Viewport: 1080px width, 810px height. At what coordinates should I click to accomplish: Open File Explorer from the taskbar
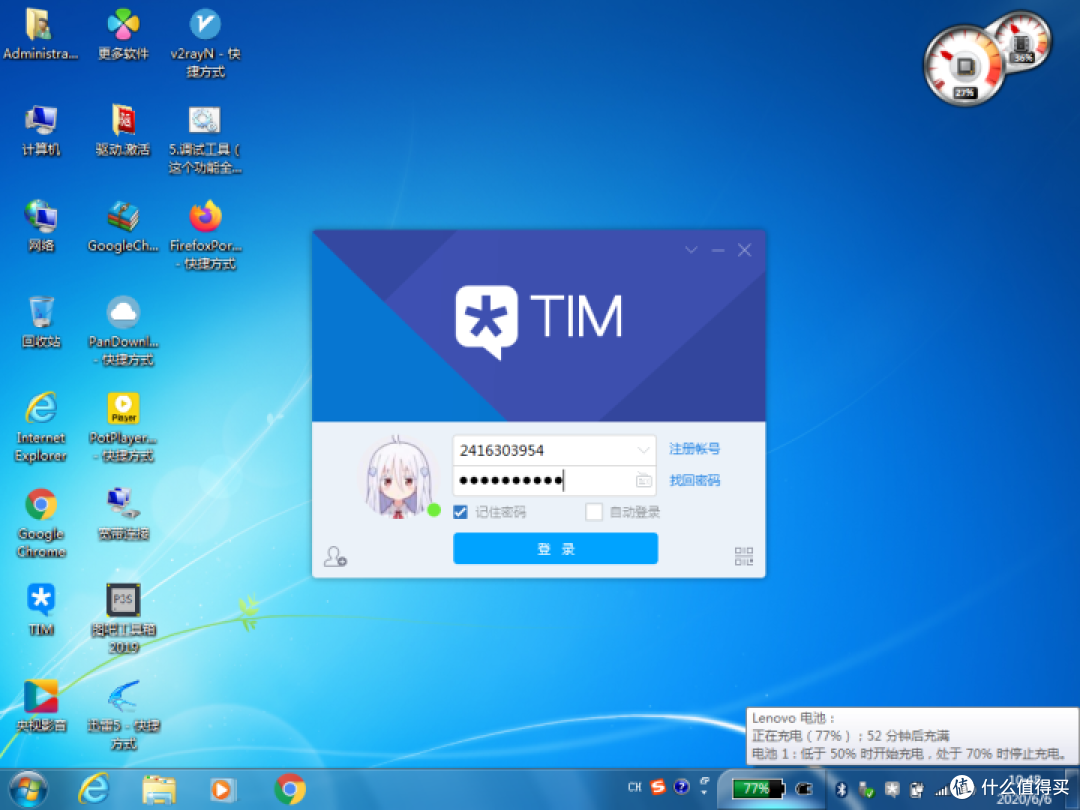click(159, 789)
